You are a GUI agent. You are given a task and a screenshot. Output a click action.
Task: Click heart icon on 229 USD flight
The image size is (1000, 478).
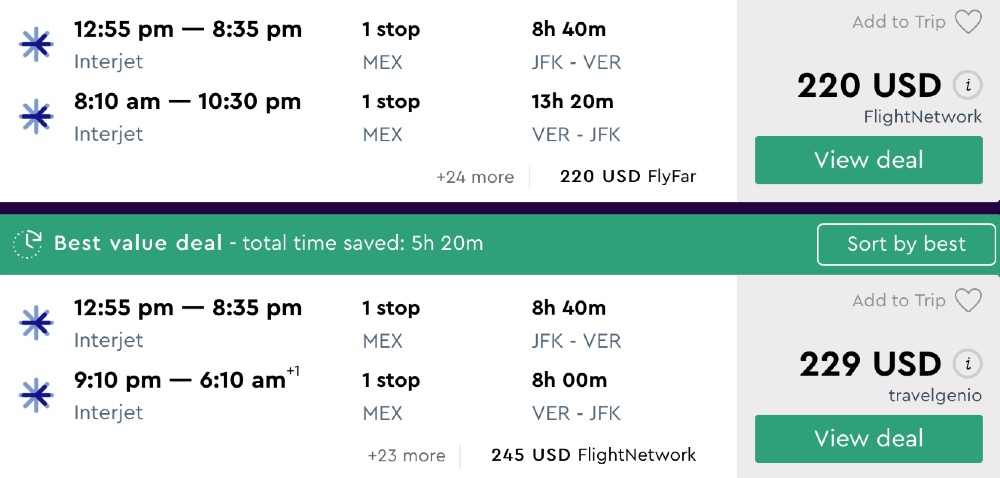point(968,300)
